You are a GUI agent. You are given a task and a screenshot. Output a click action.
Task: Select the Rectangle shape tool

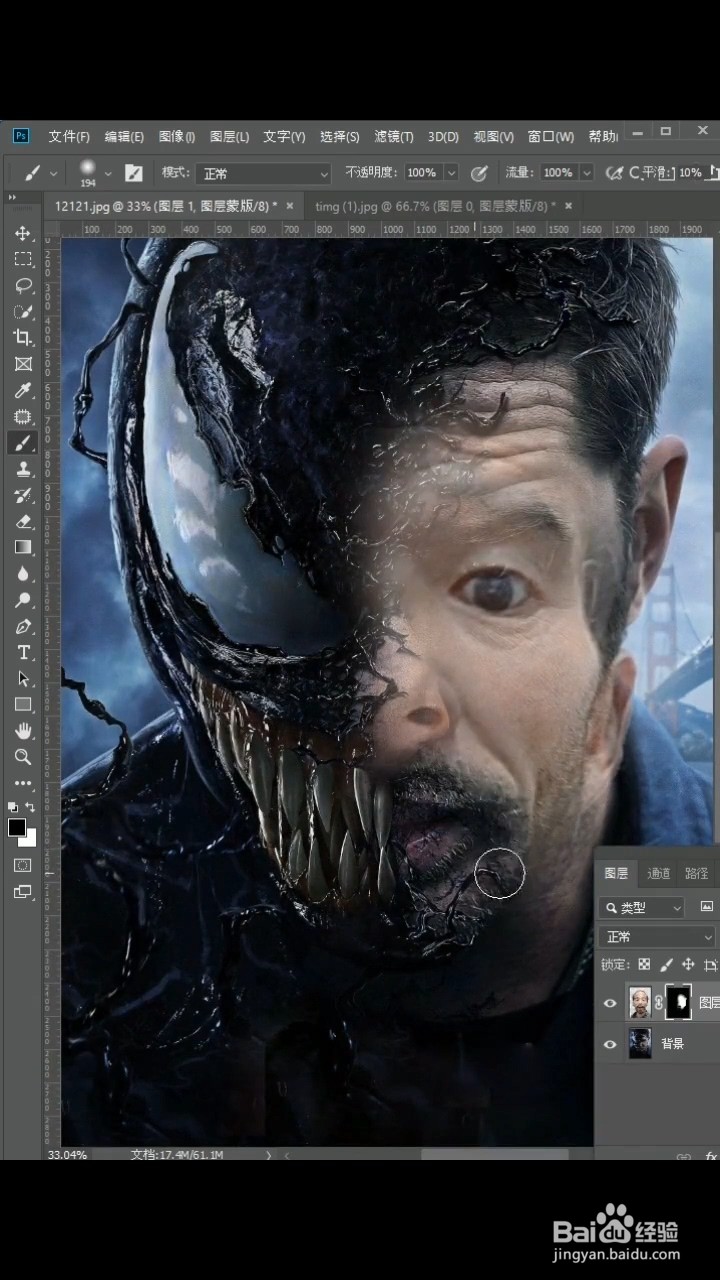pyautogui.click(x=23, y=705)
